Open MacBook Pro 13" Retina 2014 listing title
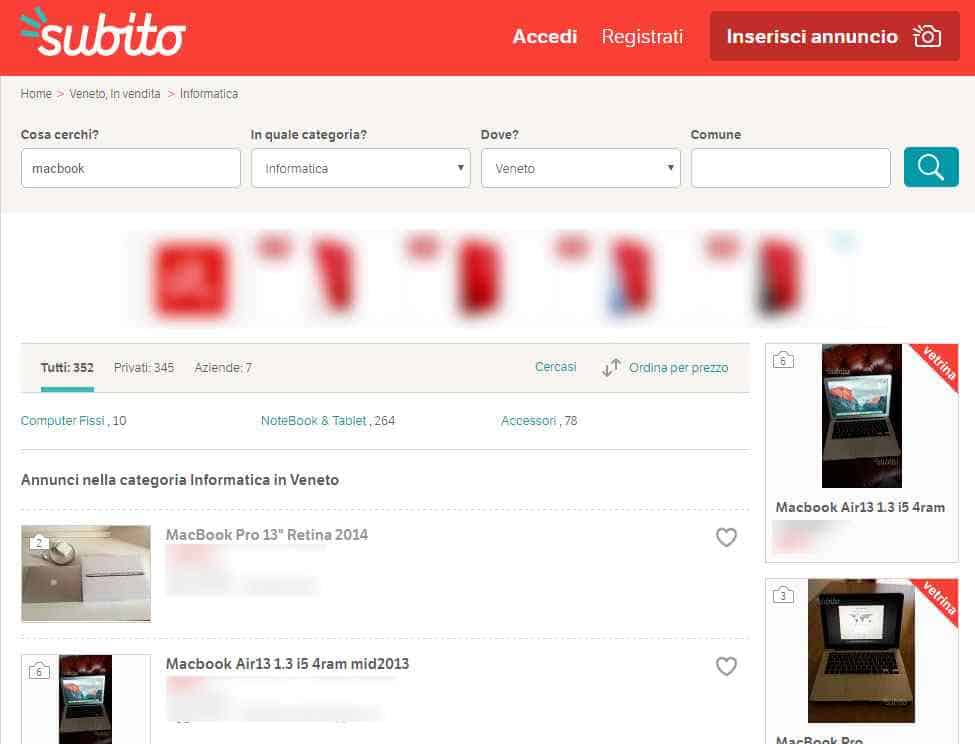 coord(267,535)
